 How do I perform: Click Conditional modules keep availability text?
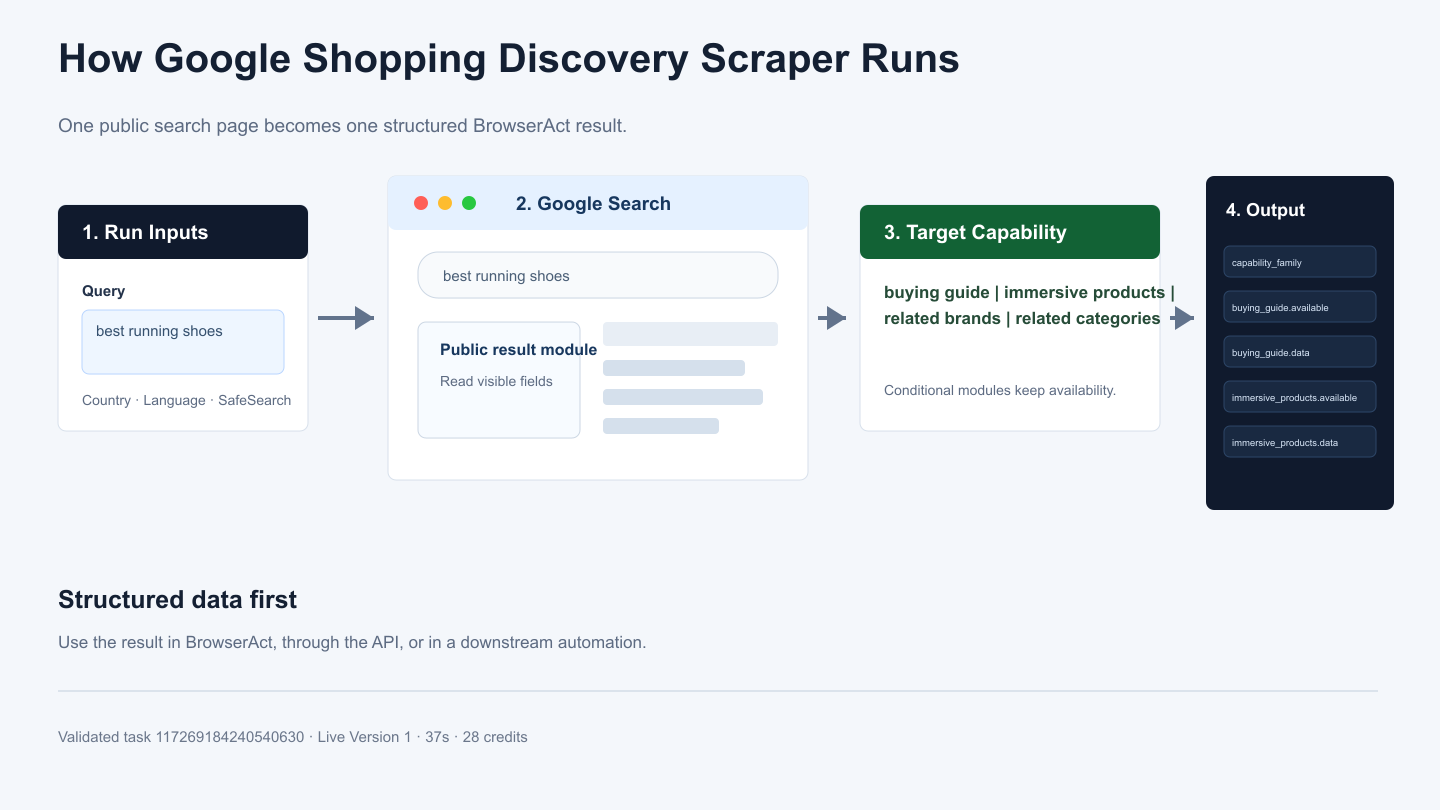(x=1000, y=390)
